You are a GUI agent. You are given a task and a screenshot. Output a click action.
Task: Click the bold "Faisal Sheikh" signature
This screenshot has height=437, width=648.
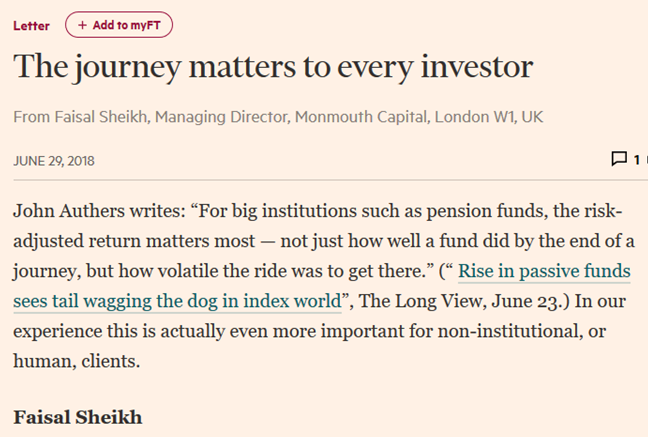pyautogui.click(x=78, y=417)
